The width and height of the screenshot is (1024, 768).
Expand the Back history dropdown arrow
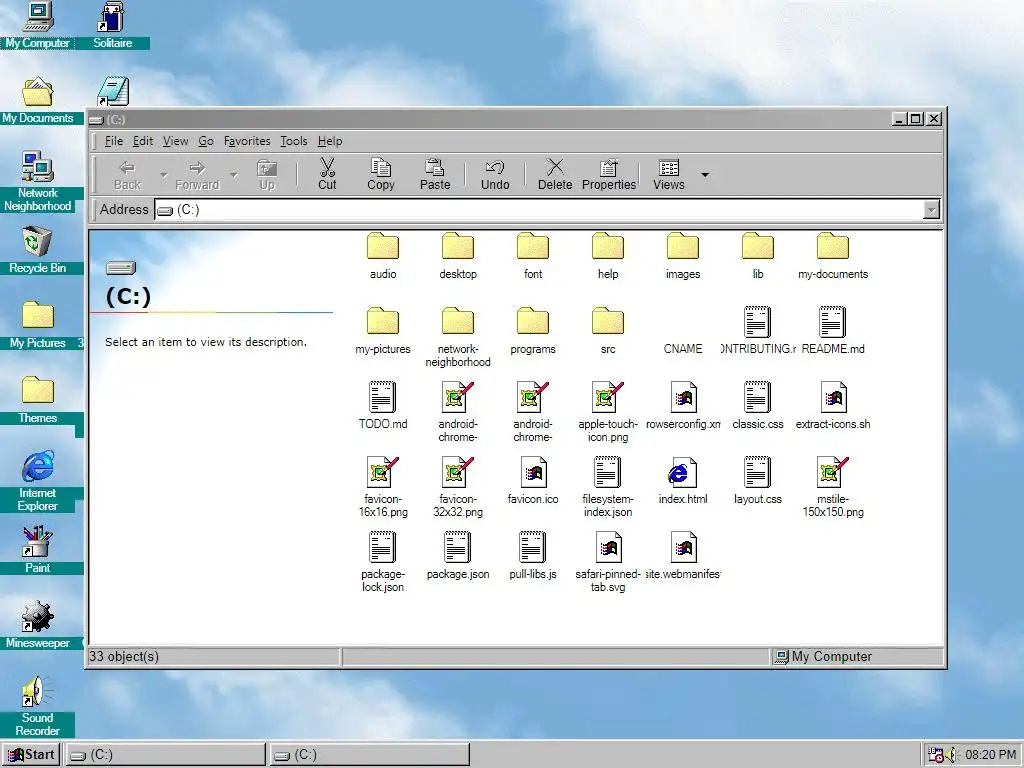tap(164, 175)
